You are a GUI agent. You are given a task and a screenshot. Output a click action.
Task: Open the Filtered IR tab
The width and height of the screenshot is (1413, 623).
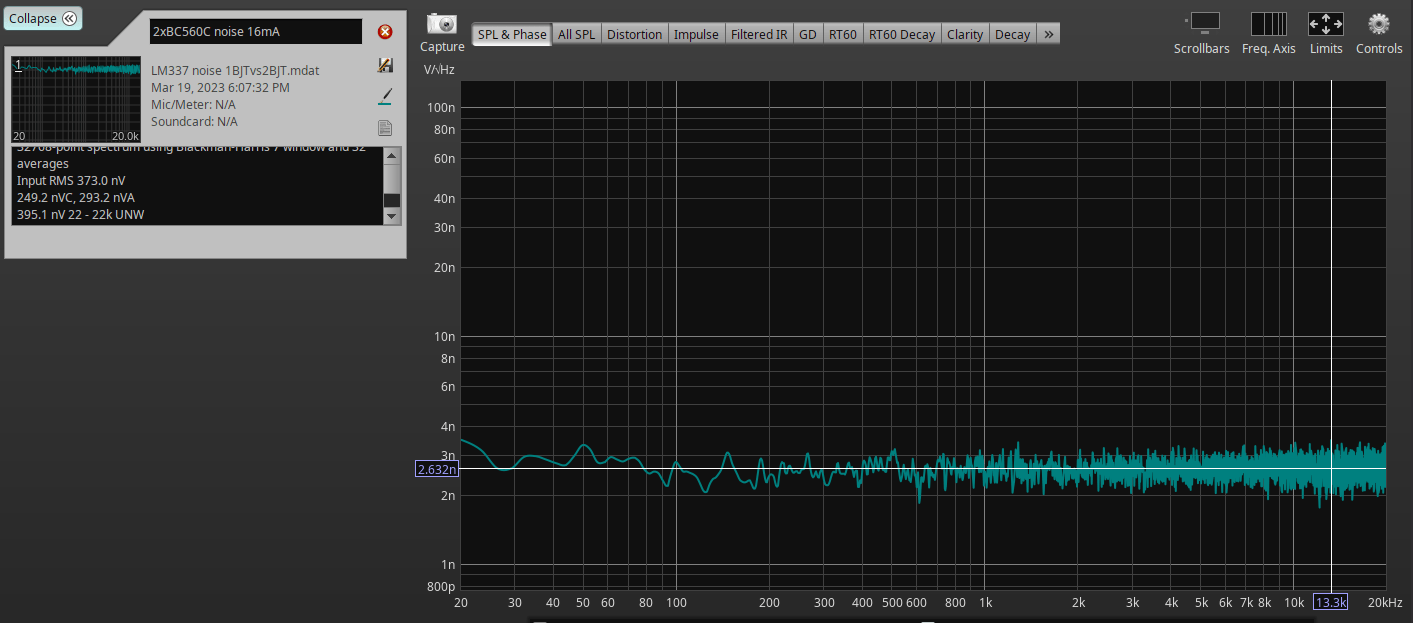pos(759,34)
